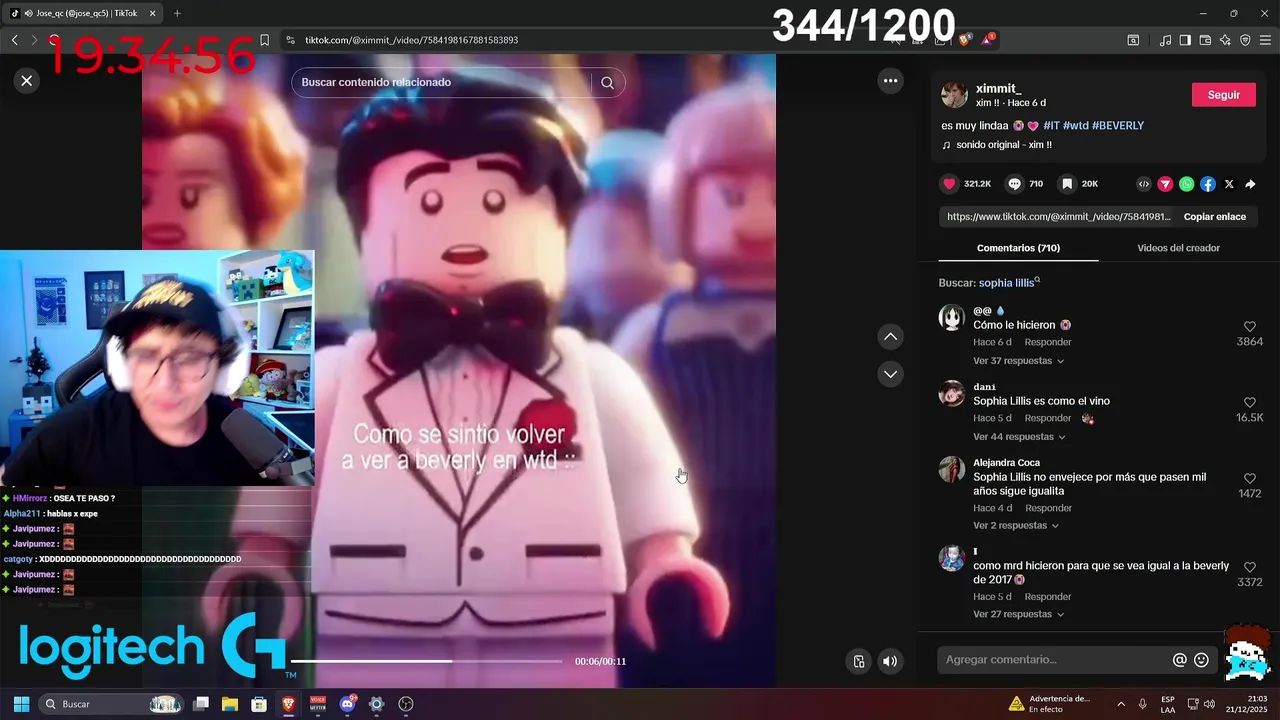Go back with browser back arrow
This screenshot has width=1280, height=720.
pos(14,40)
